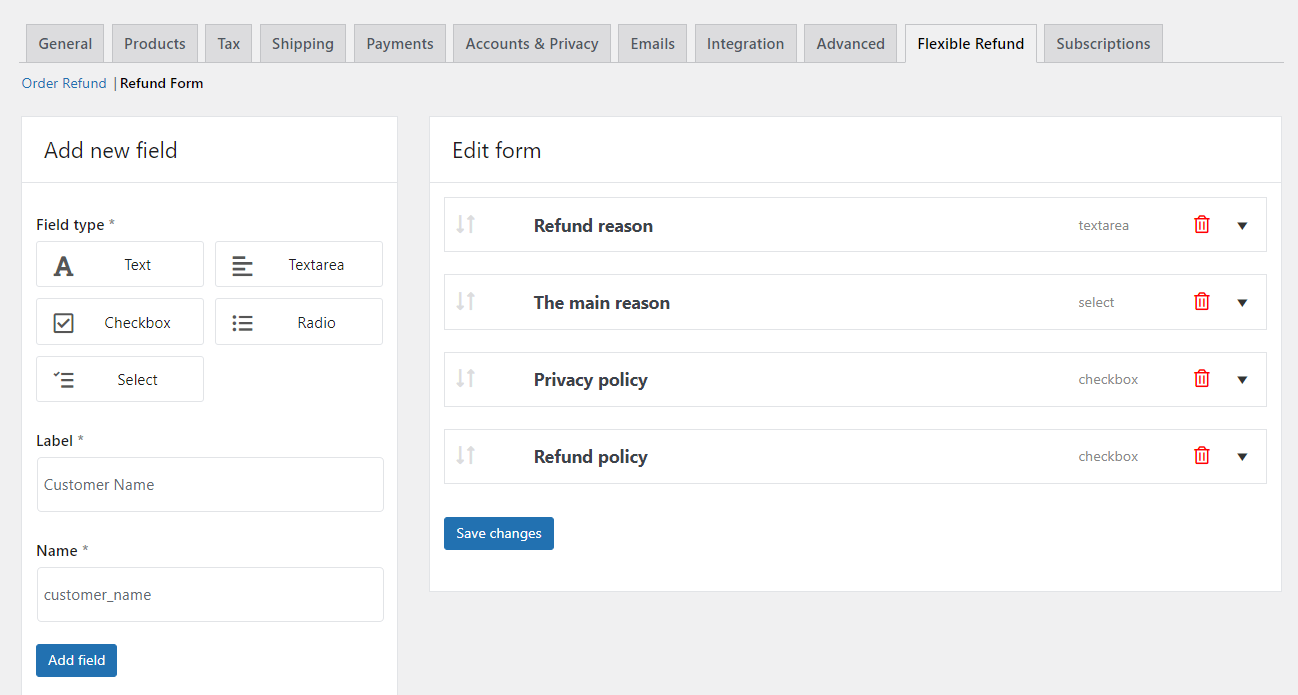Focus the Name input field
The width and height of the screenshot is (1298, 695).
tap(210, 594)
